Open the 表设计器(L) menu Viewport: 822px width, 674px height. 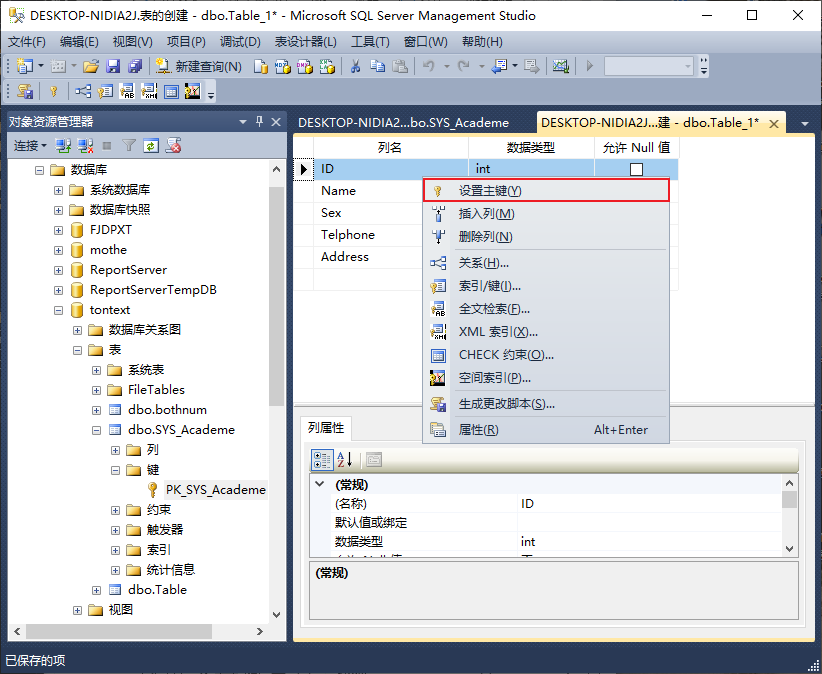tap(306, 41)
